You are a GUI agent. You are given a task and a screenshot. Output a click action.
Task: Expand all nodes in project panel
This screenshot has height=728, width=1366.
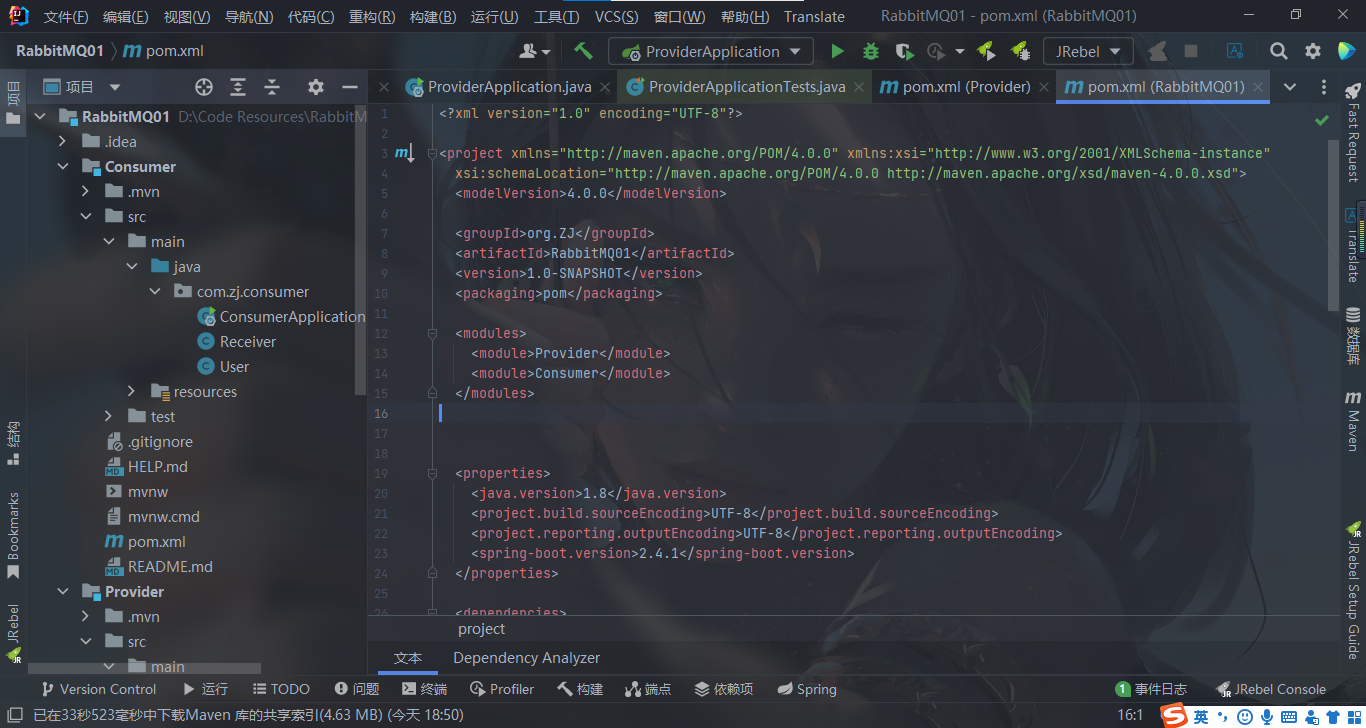(238, 87)
